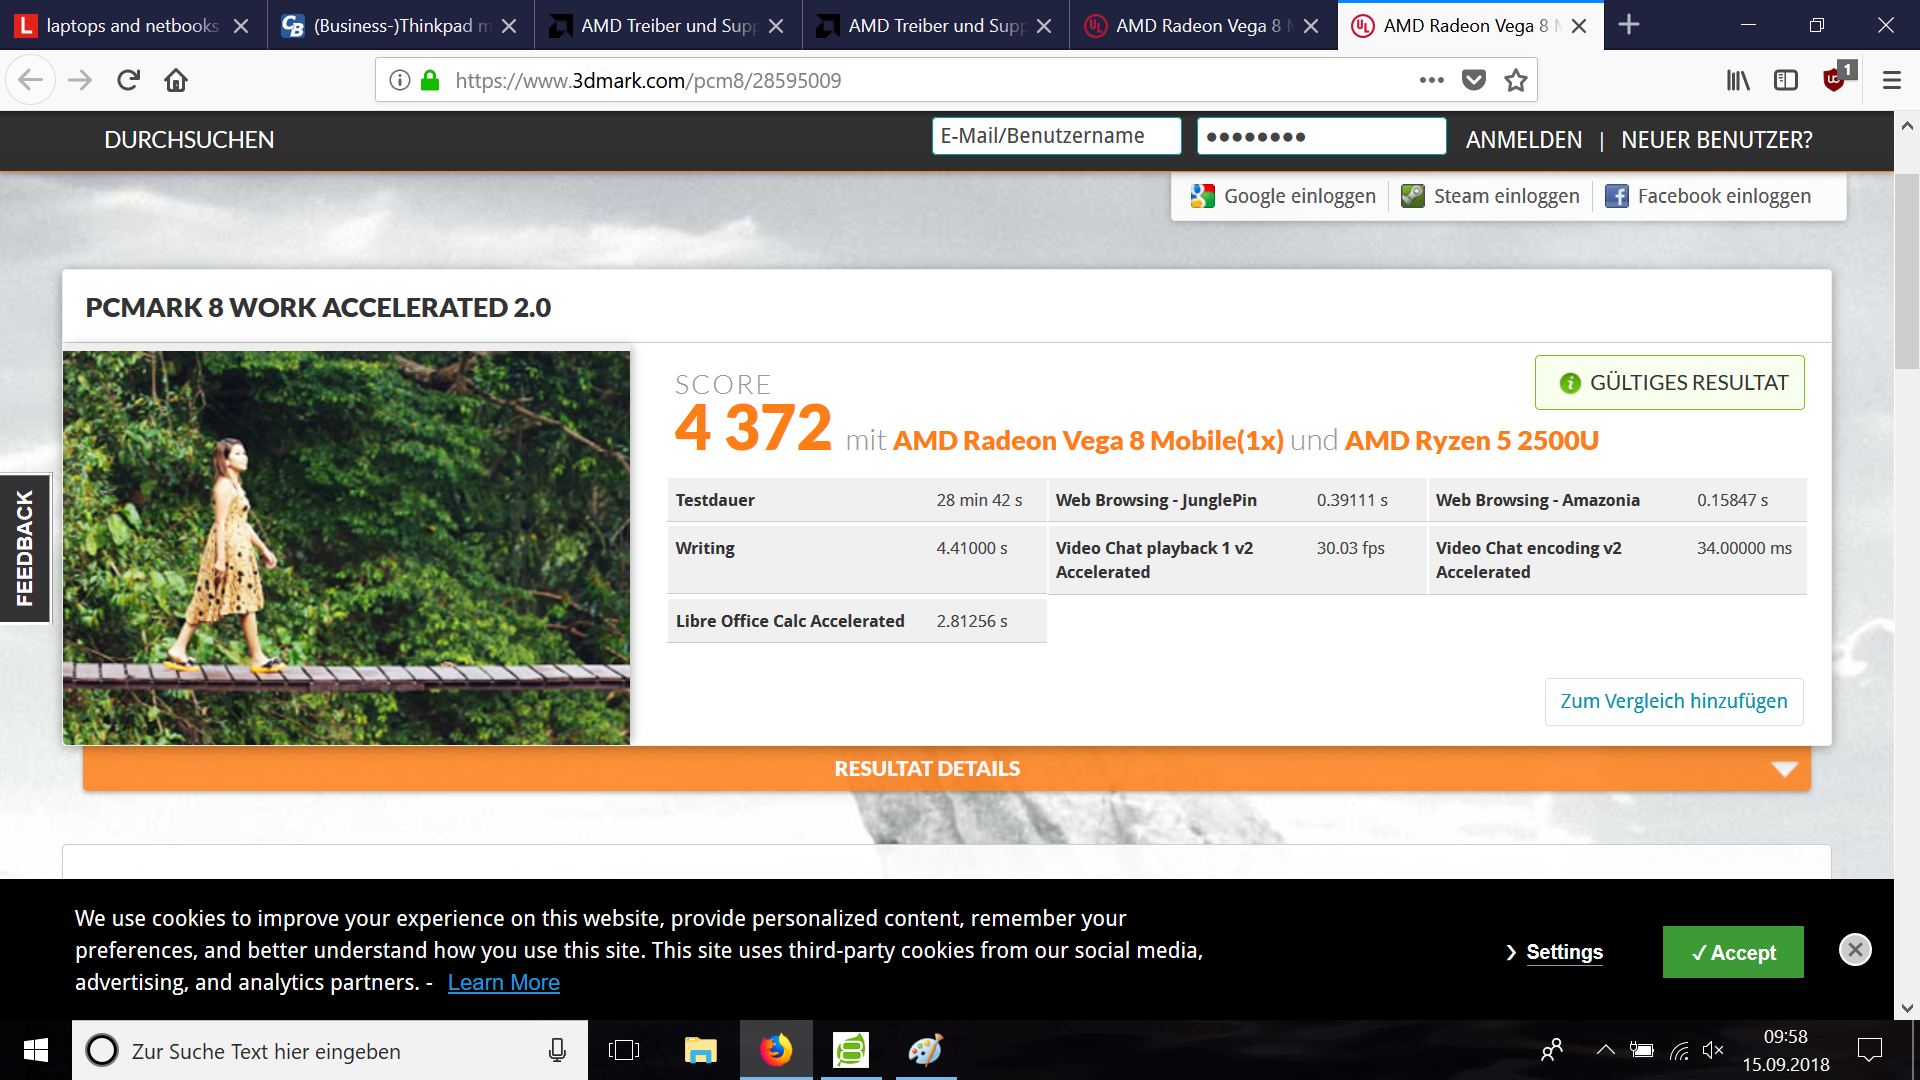The image size is (1920, 1080).
Task: Open the Feedback side tab
Action: pos(24,548)
